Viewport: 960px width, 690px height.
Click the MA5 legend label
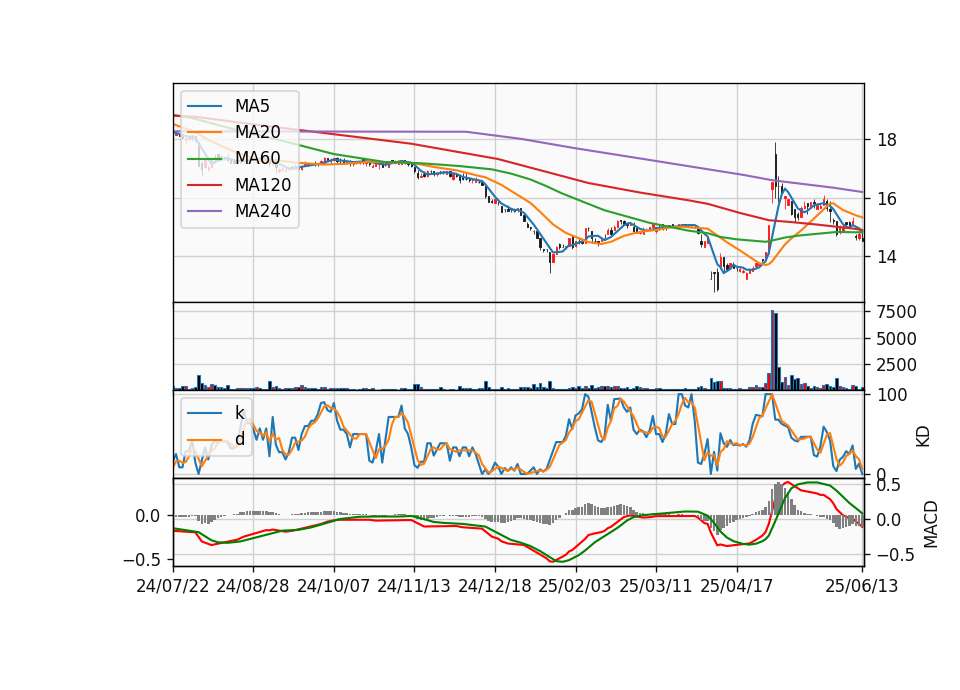click(252, 106)
